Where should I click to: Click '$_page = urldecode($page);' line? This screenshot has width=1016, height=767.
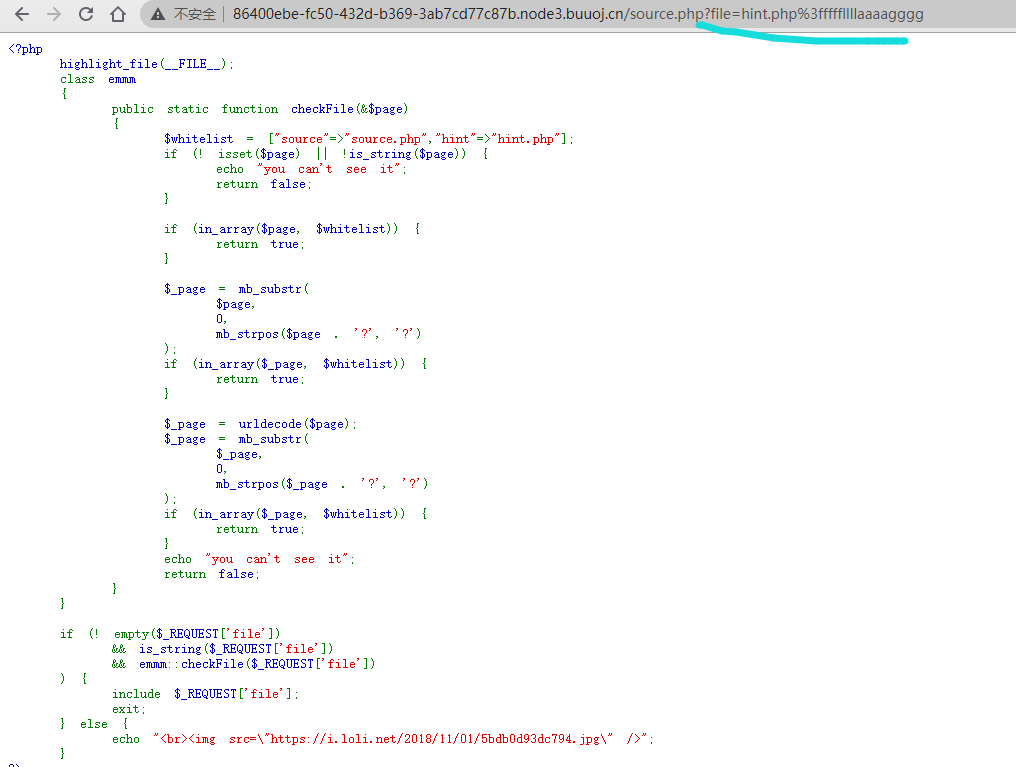pyautogui.click(x=260, y=424)
